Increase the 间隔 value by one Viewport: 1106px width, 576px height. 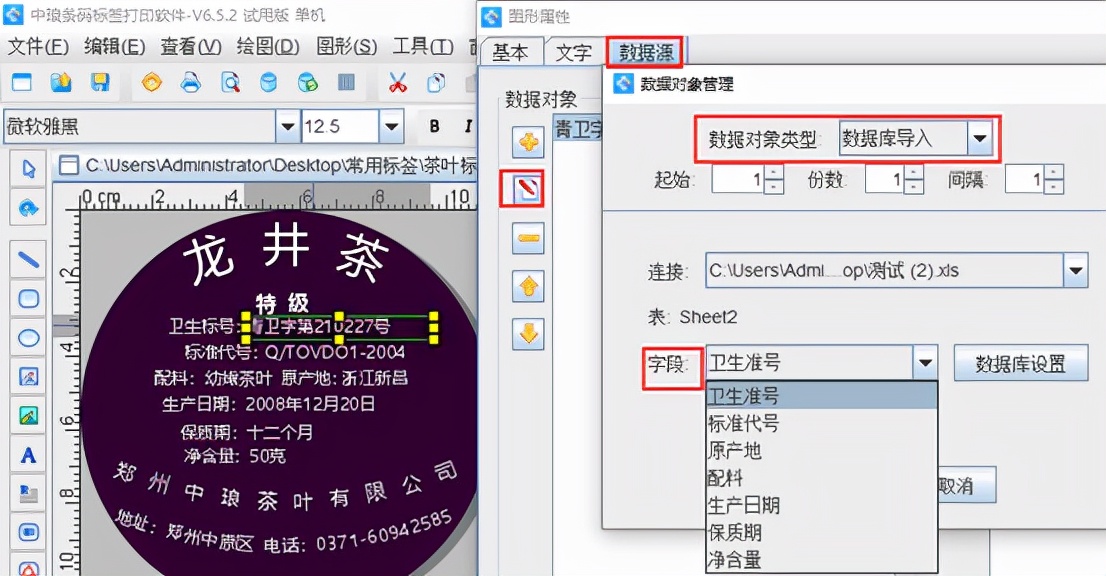1054,173
